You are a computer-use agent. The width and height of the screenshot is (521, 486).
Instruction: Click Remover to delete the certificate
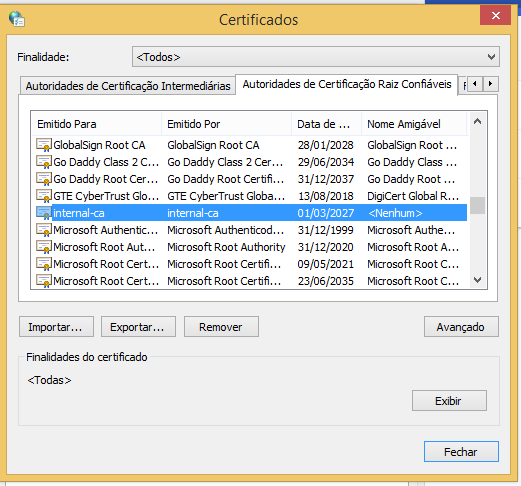click(221, 327)
